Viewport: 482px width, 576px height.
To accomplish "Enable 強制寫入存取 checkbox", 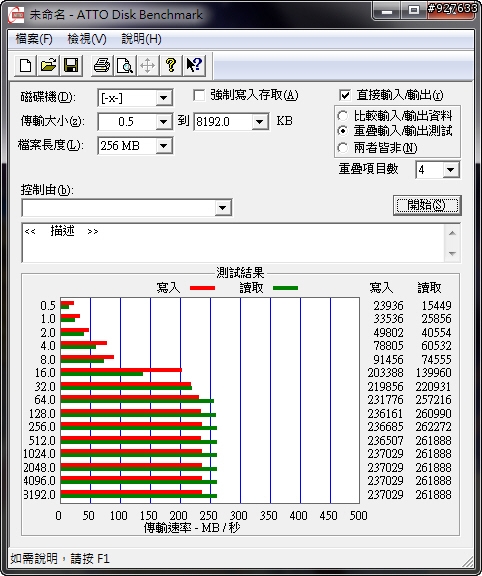I will (x=199, y=96).
